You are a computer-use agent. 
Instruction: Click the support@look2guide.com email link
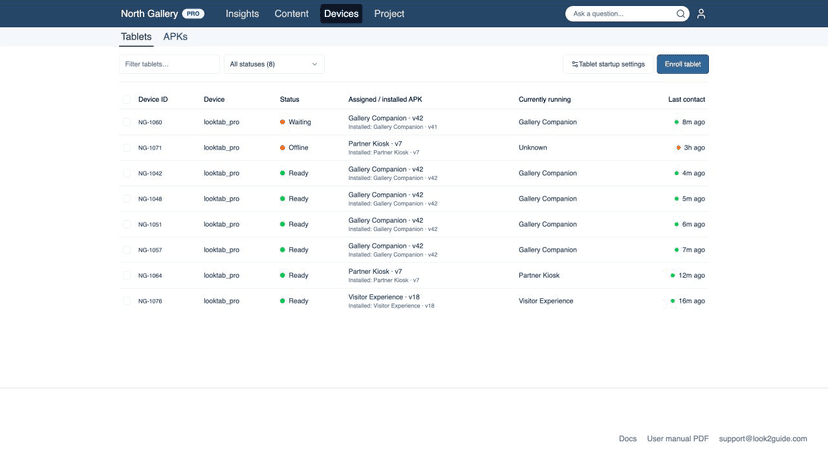pyautogui.click(x=763, y=439)
